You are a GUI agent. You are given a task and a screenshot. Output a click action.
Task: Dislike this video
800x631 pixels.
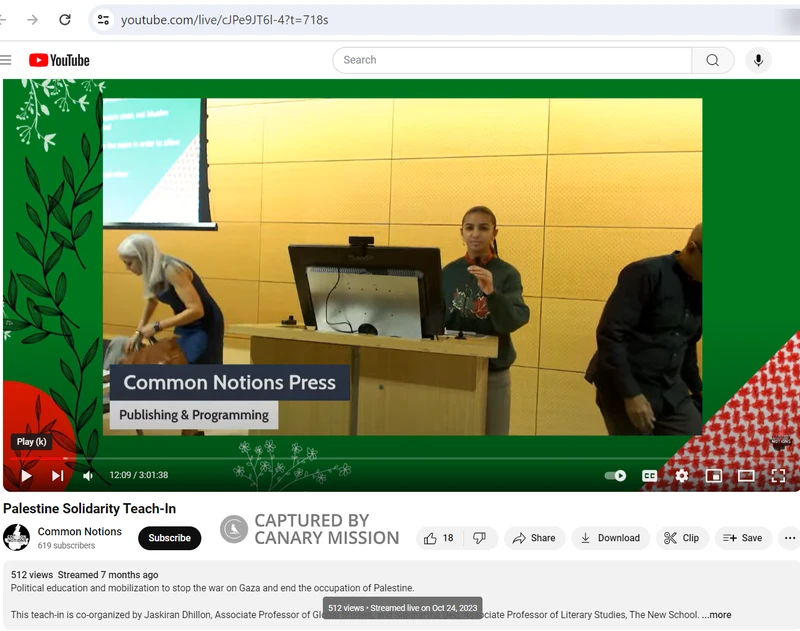[480, 538]
